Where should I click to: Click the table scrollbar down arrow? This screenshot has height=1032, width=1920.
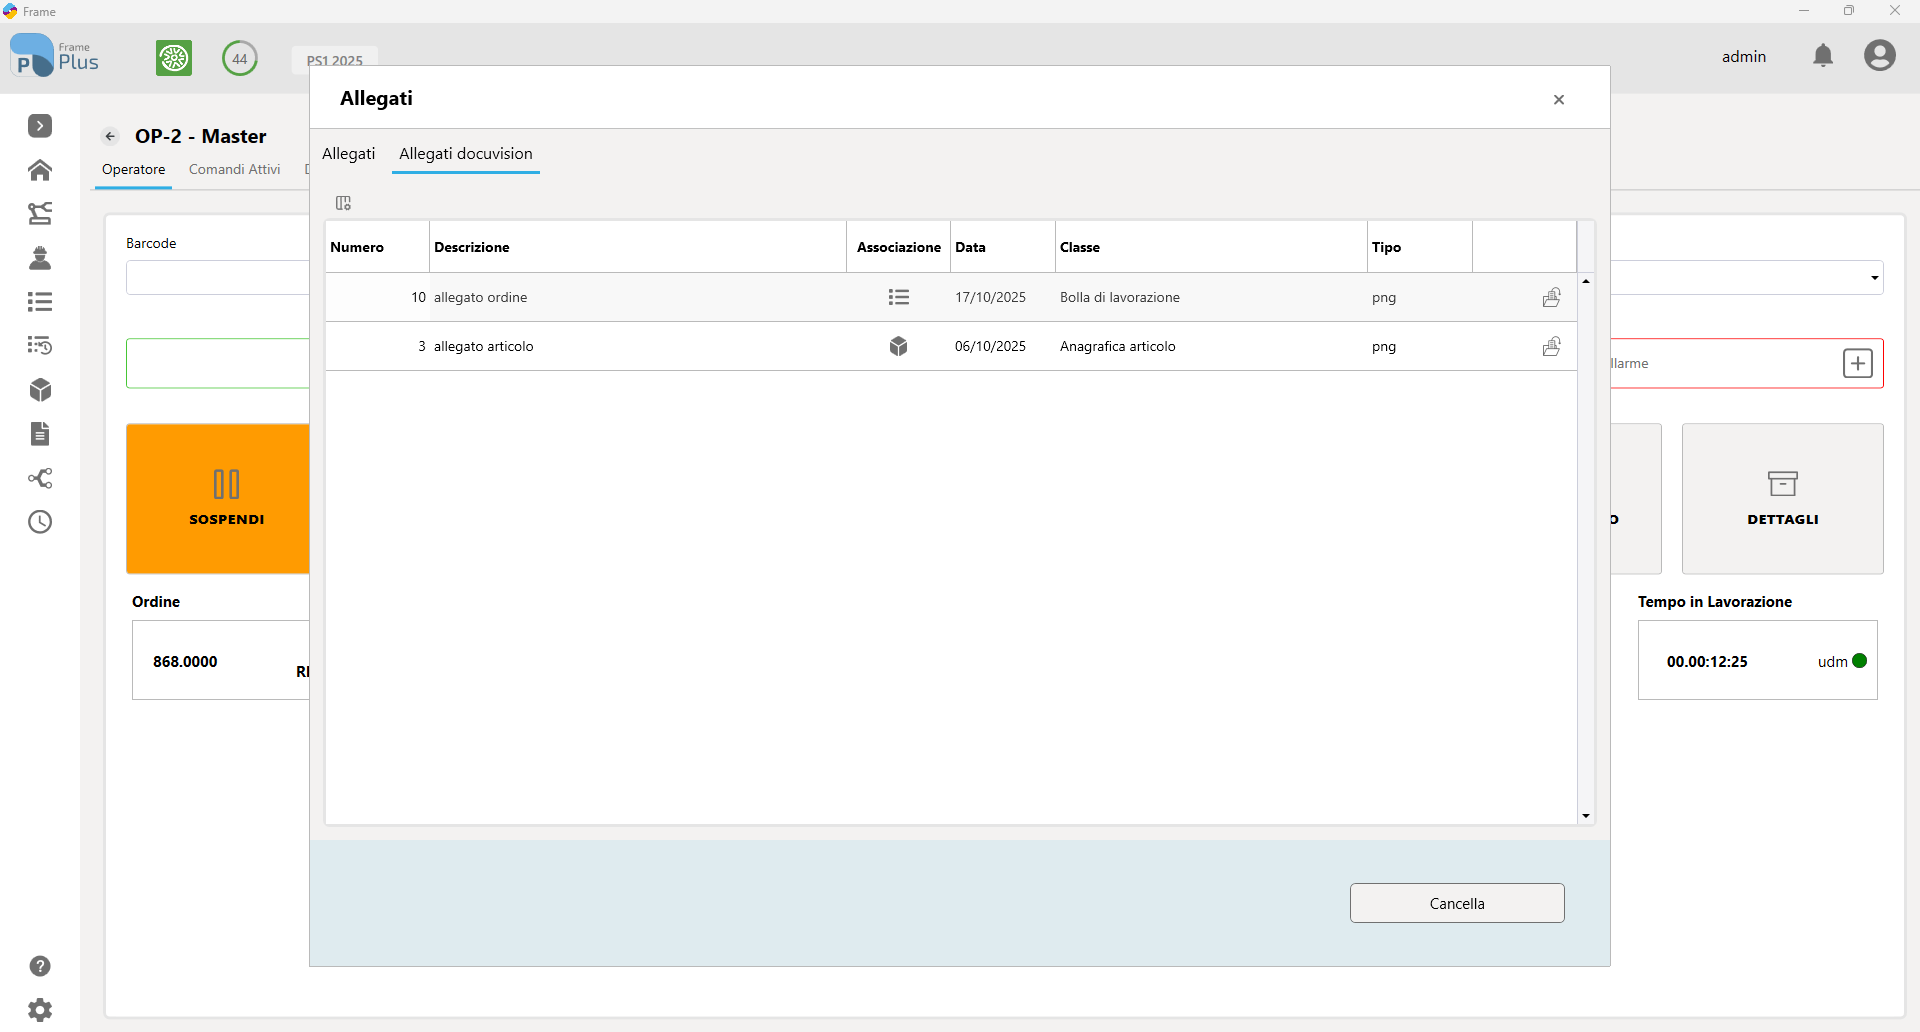(1586, 816)
